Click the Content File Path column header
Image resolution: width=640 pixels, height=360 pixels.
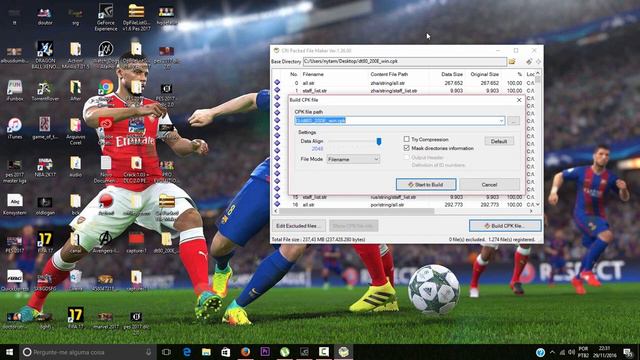(389, 74)
